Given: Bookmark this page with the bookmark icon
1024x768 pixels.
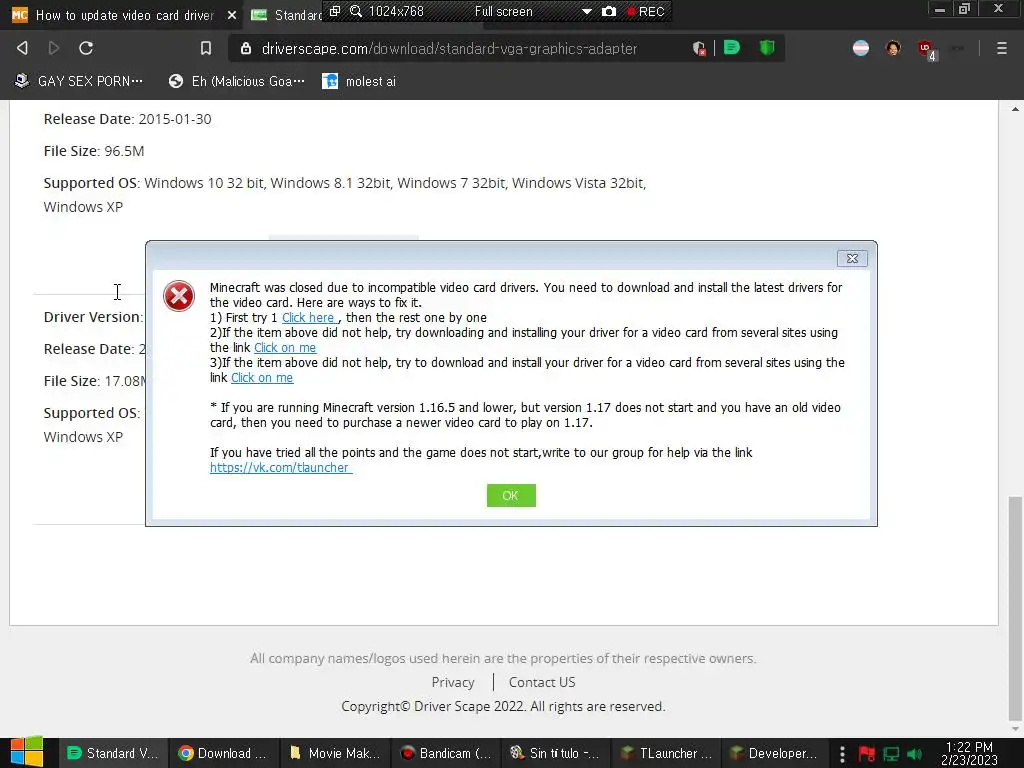Looking at the screenshot, I should click(x=206, y=48).
